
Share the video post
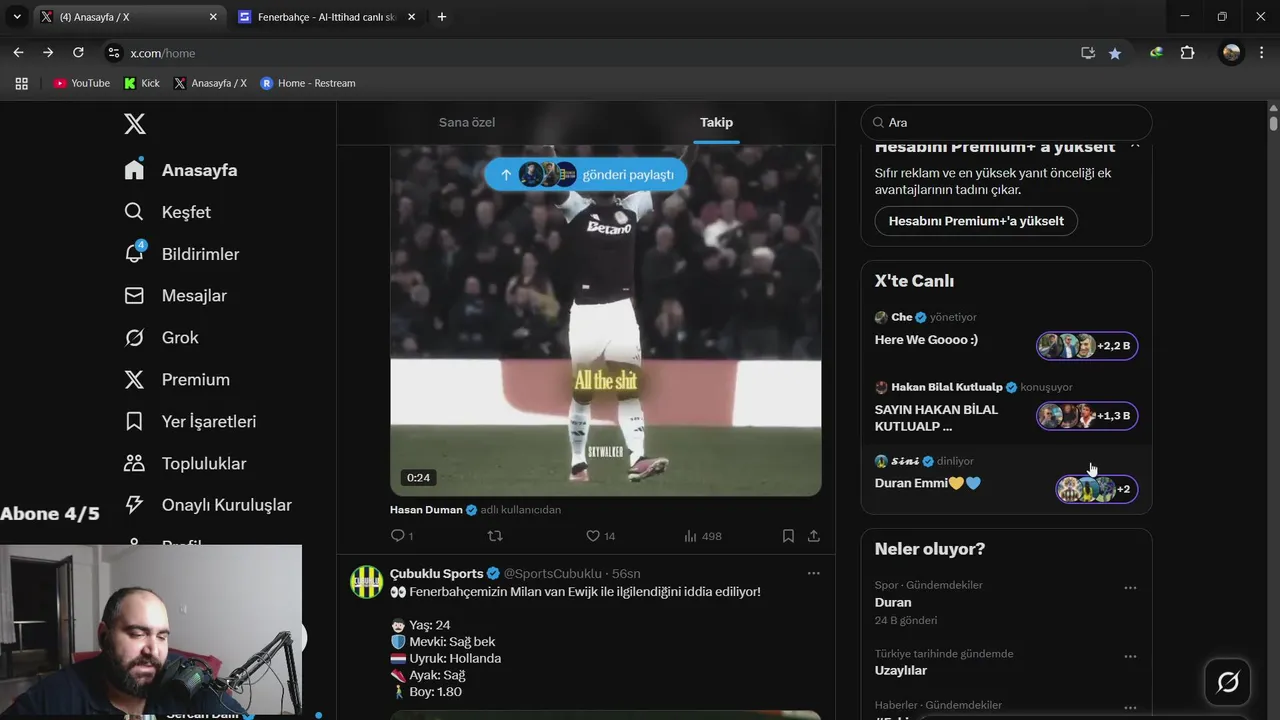[x=814, y=536]
